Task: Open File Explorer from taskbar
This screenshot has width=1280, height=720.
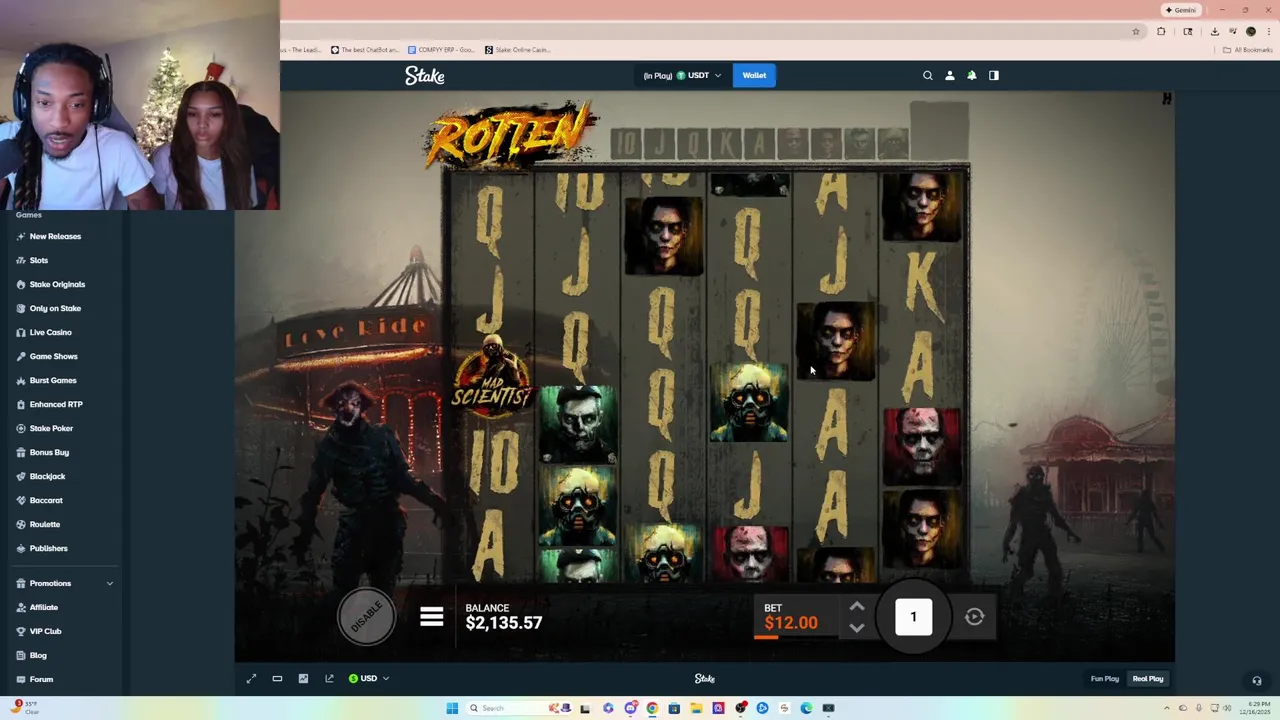Action: tap(696, 708)
